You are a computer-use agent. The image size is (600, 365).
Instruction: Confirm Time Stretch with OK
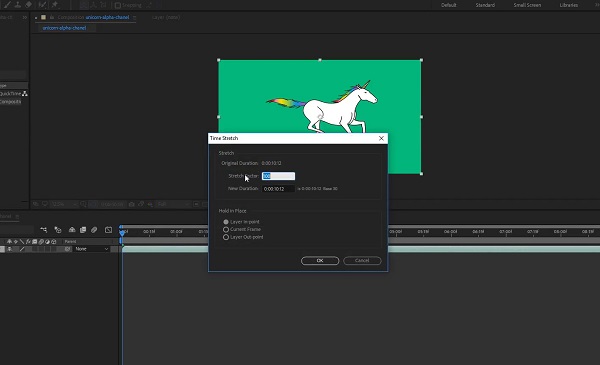[320, 261]
